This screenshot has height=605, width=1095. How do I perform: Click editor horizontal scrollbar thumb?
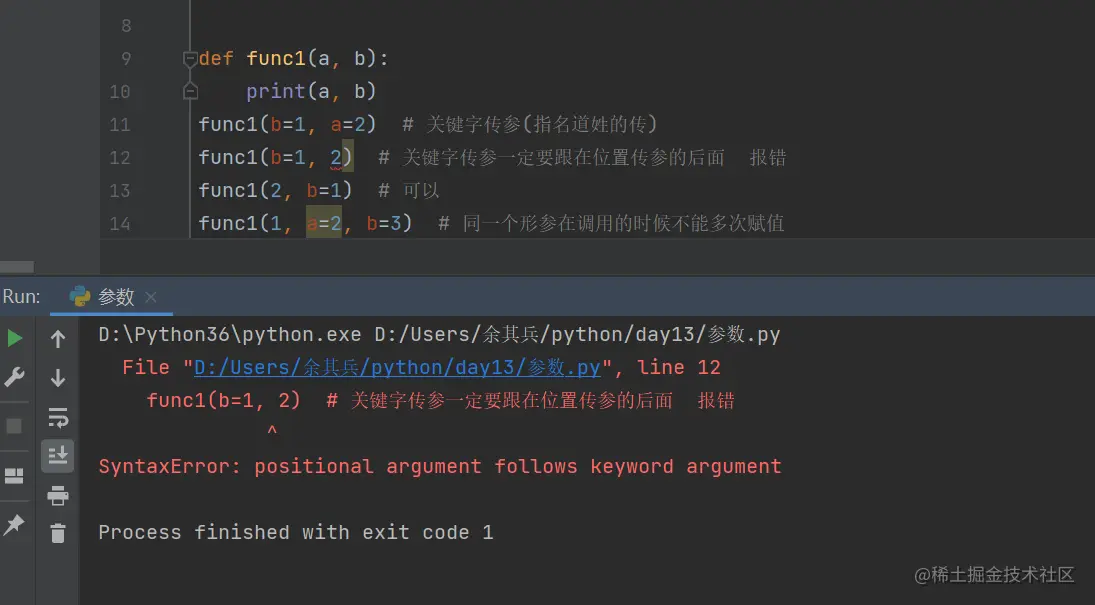point(17,267)
